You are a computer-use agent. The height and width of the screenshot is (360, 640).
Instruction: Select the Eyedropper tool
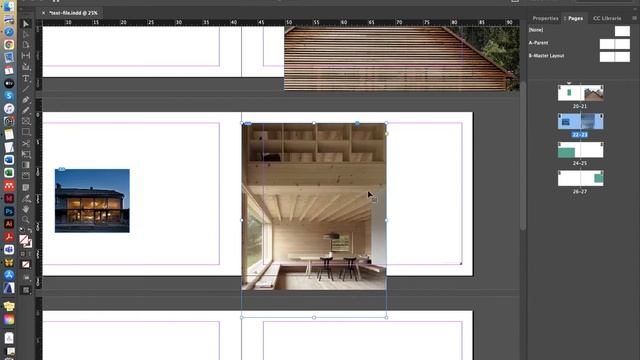click(26, 198)
